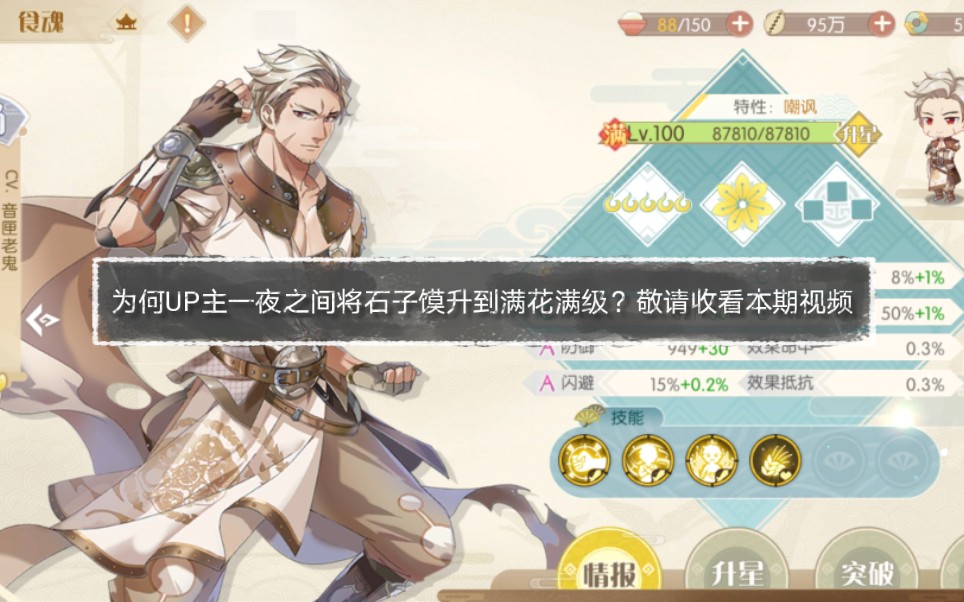Image resolution: width=964 pixels, height=602 pixels.
Task: Open the five-flame star rating diamond
Action: pyautogui.click(x=648, y=204)
